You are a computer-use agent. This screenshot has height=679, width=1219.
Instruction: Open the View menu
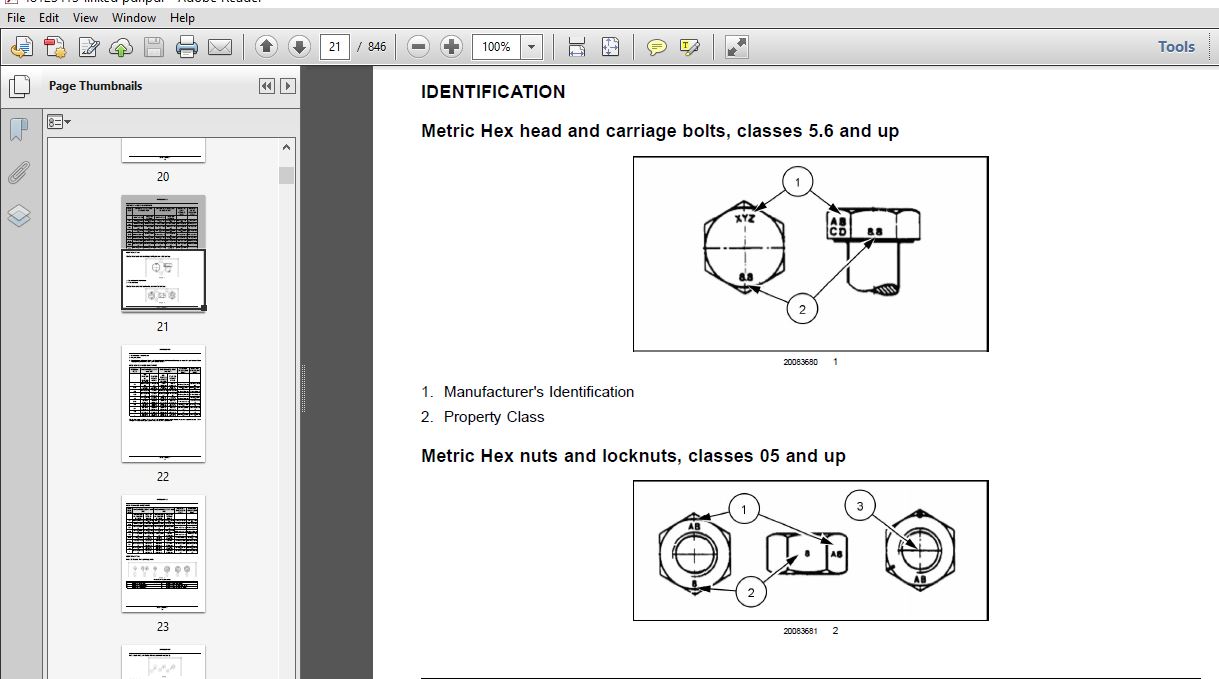pos(86,17)
